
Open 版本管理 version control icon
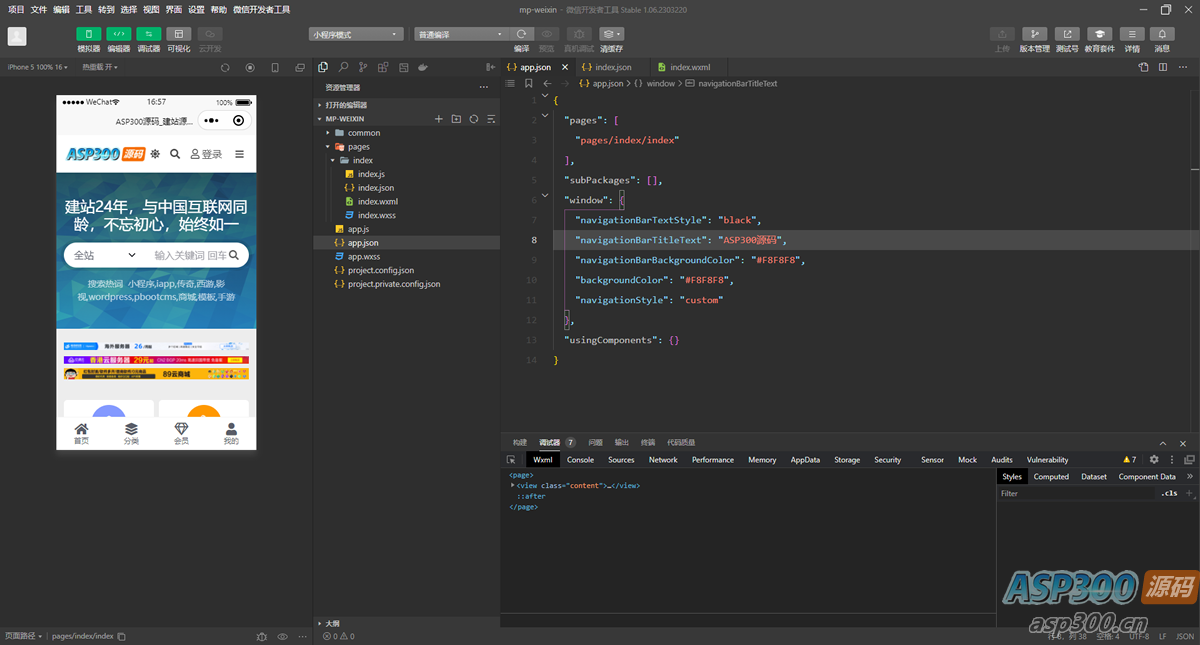(x=1034, y=34)
